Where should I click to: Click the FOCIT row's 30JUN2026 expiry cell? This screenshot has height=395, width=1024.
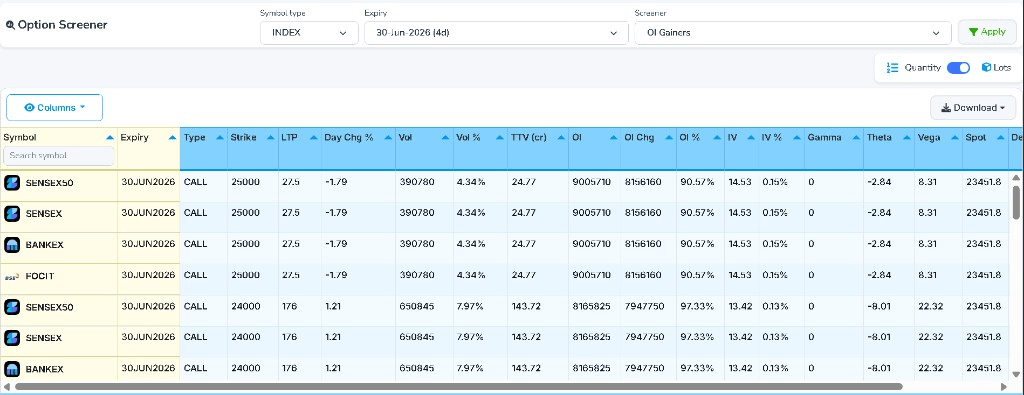(148, 275)
